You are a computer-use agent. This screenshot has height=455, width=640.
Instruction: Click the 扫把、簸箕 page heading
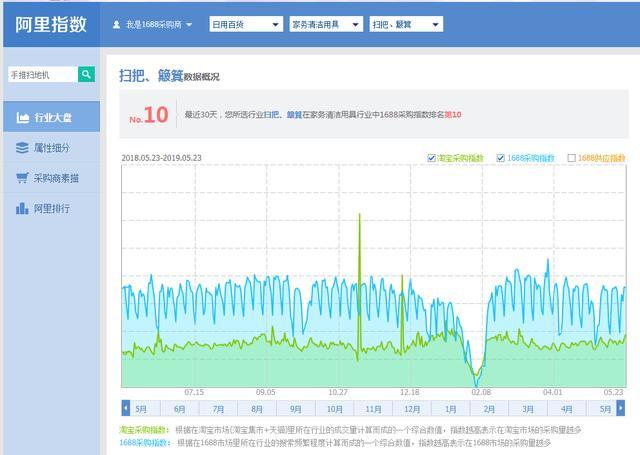[x=151, y=75]
